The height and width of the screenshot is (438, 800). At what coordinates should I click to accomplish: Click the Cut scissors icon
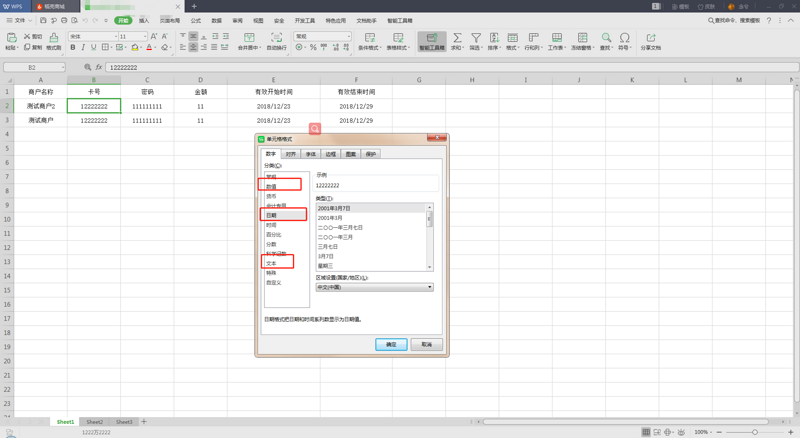point(28,36)
